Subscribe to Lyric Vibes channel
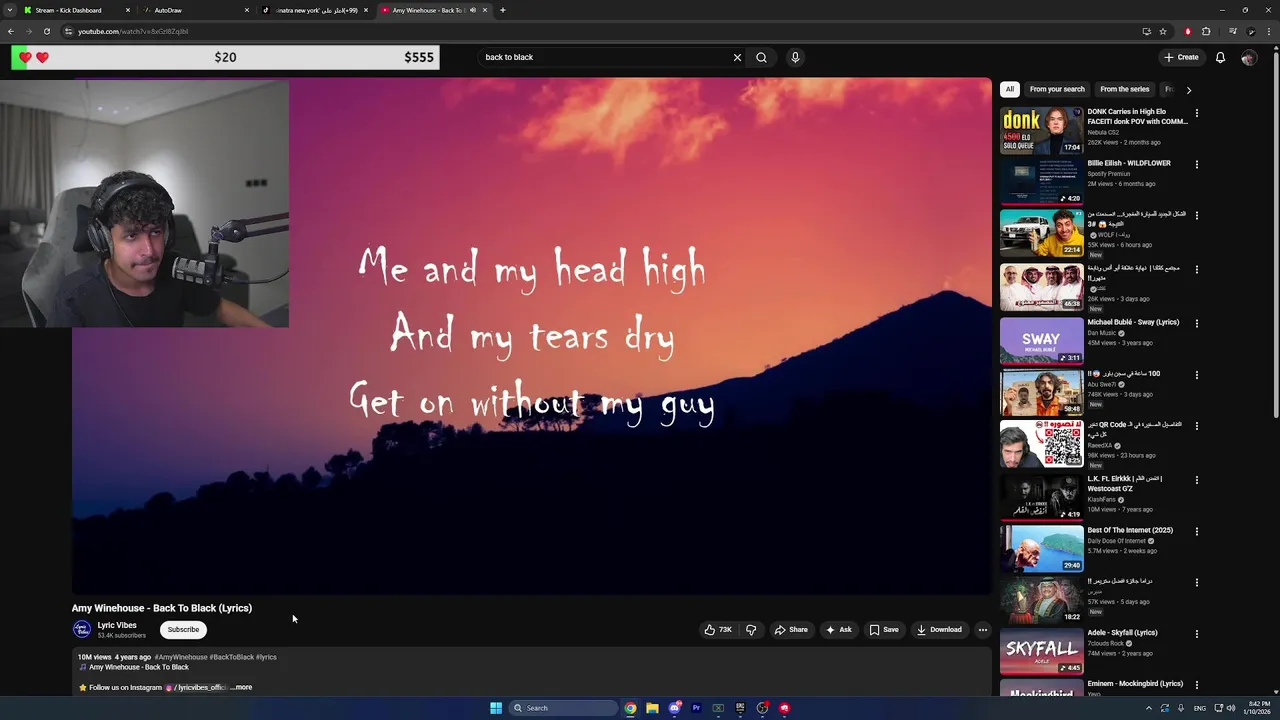The image size is (1280, 720). [183, 630]
